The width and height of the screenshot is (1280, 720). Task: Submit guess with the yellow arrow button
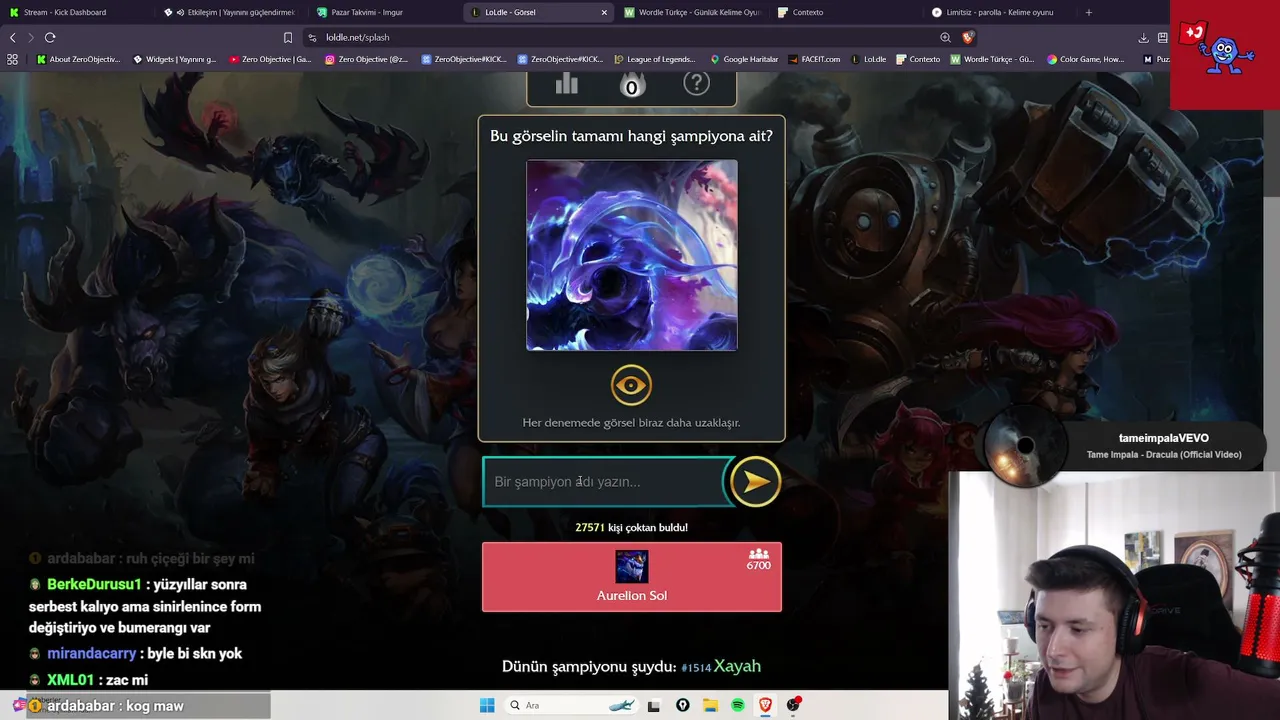755,482
